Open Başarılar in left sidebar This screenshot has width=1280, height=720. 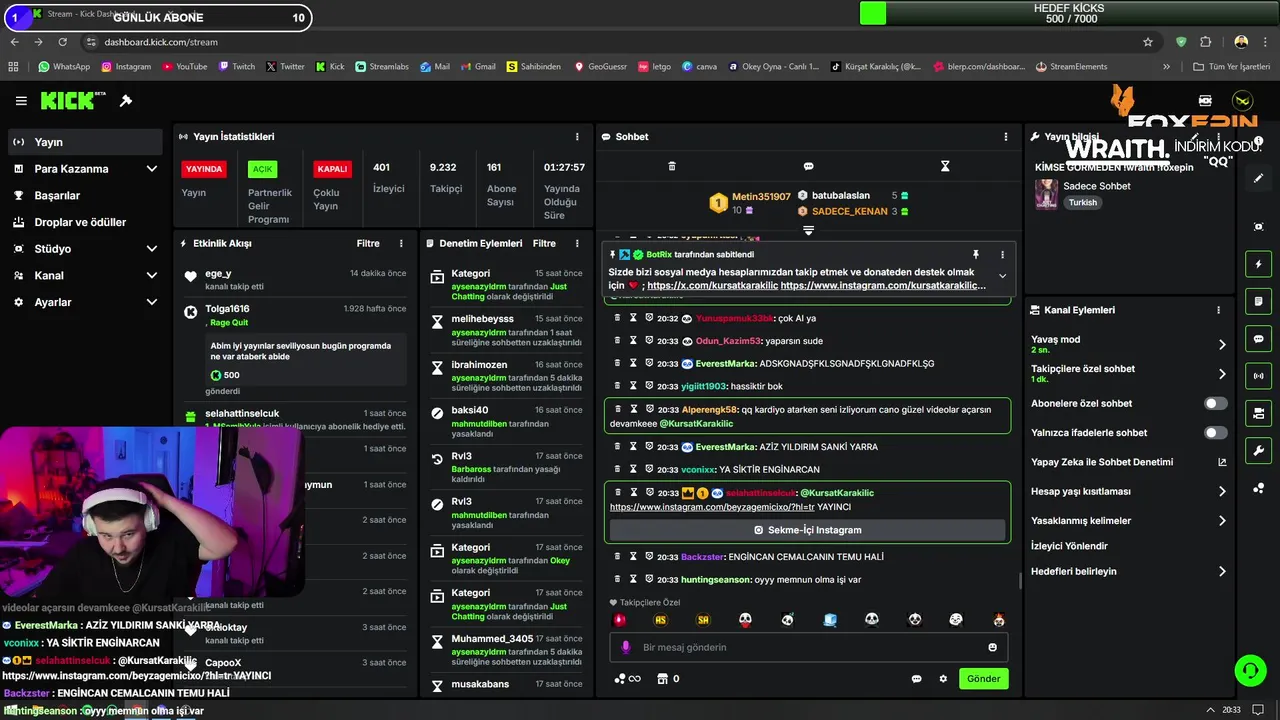(x=85, y=196)
